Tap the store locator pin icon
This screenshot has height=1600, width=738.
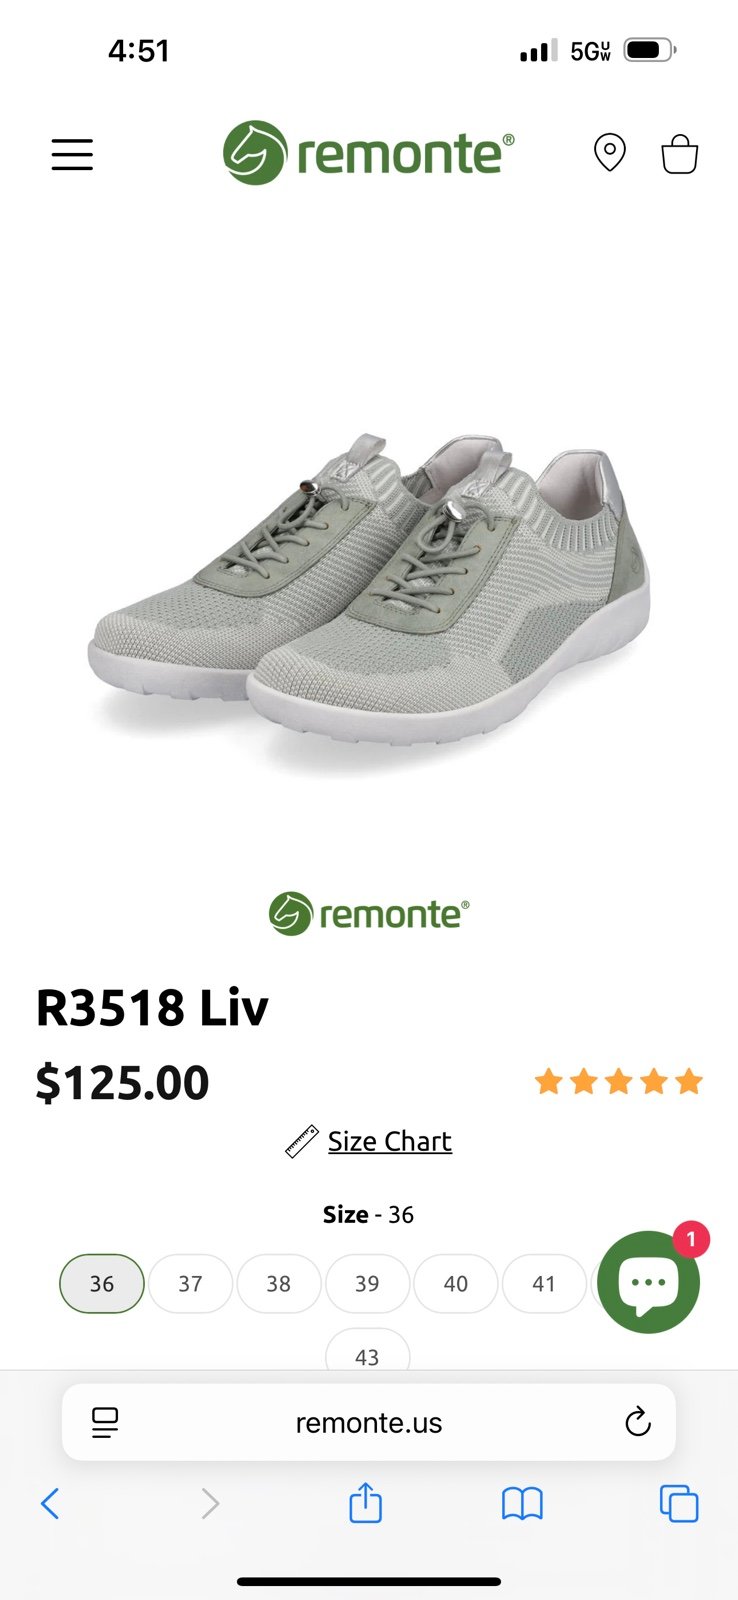[610, 153]
